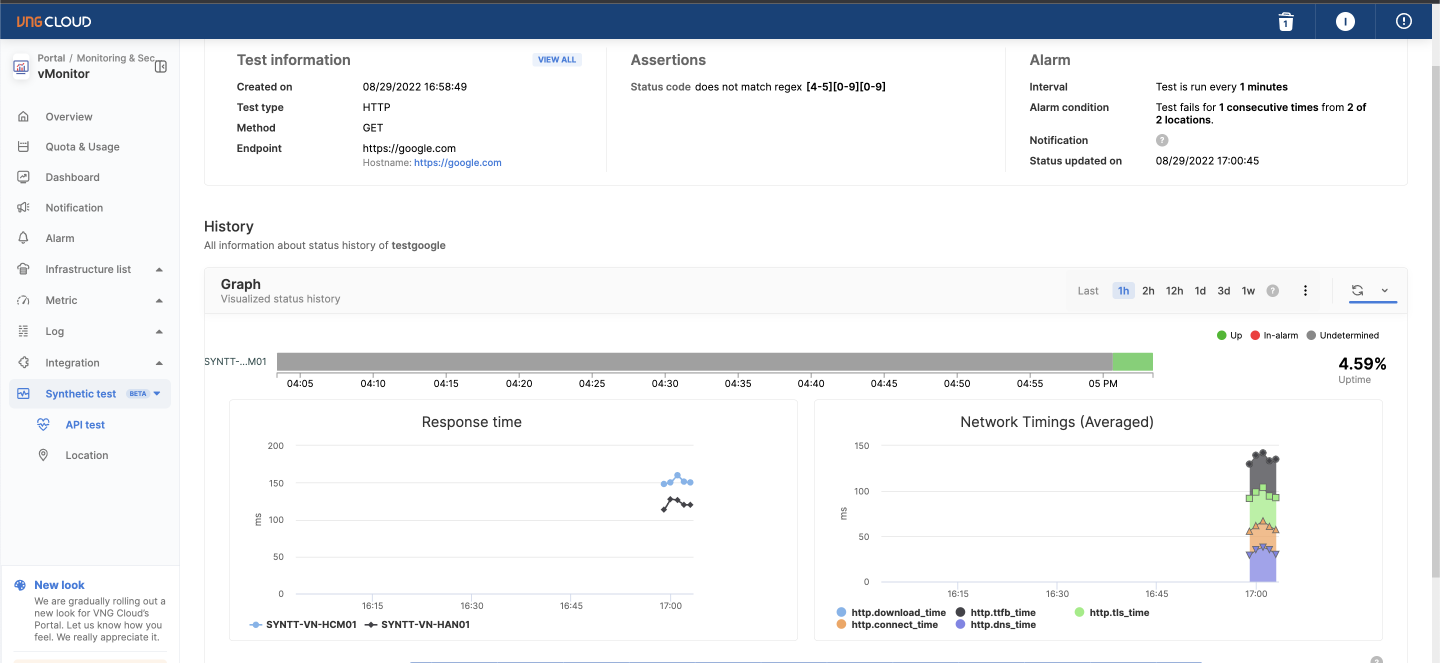Click the outlined exclamation alert icon in header

click(1404, 21)
